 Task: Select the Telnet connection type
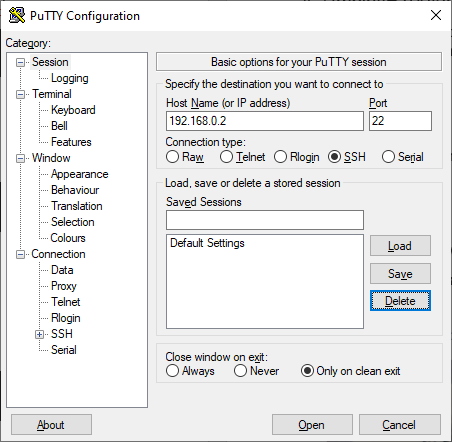[x=226, y=157]
